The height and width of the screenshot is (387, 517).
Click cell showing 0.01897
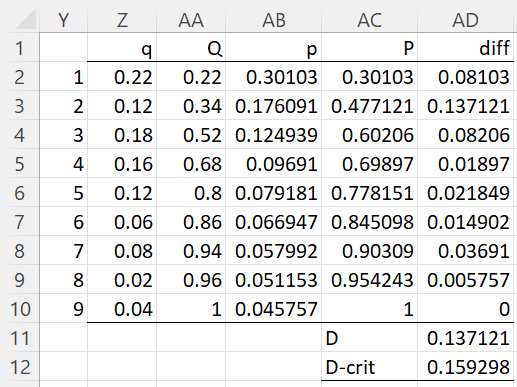tap(465, 164)
